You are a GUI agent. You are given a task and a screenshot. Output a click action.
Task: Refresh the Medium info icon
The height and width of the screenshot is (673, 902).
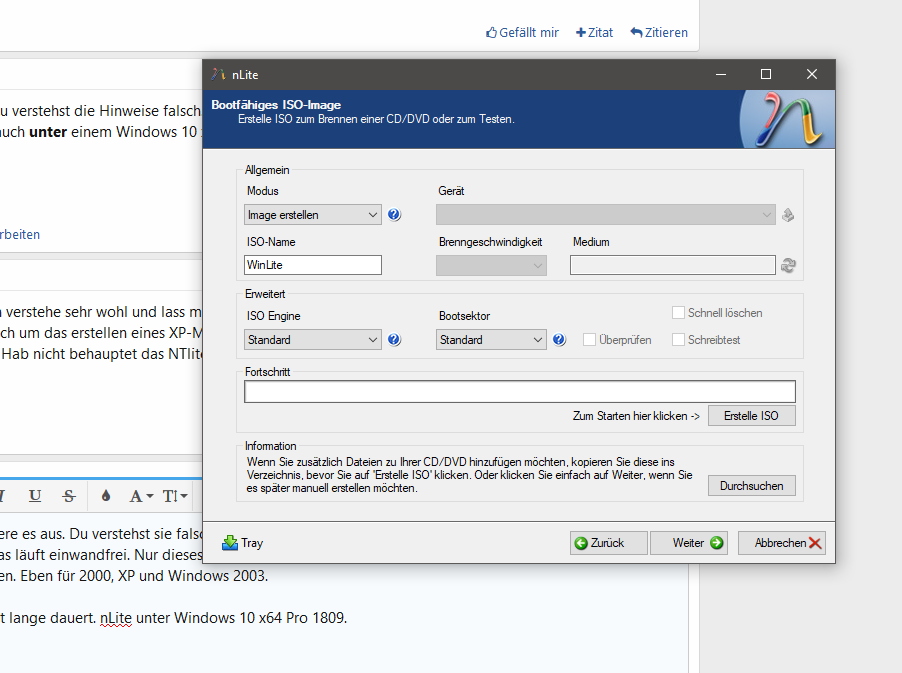(x=788, y=265)
